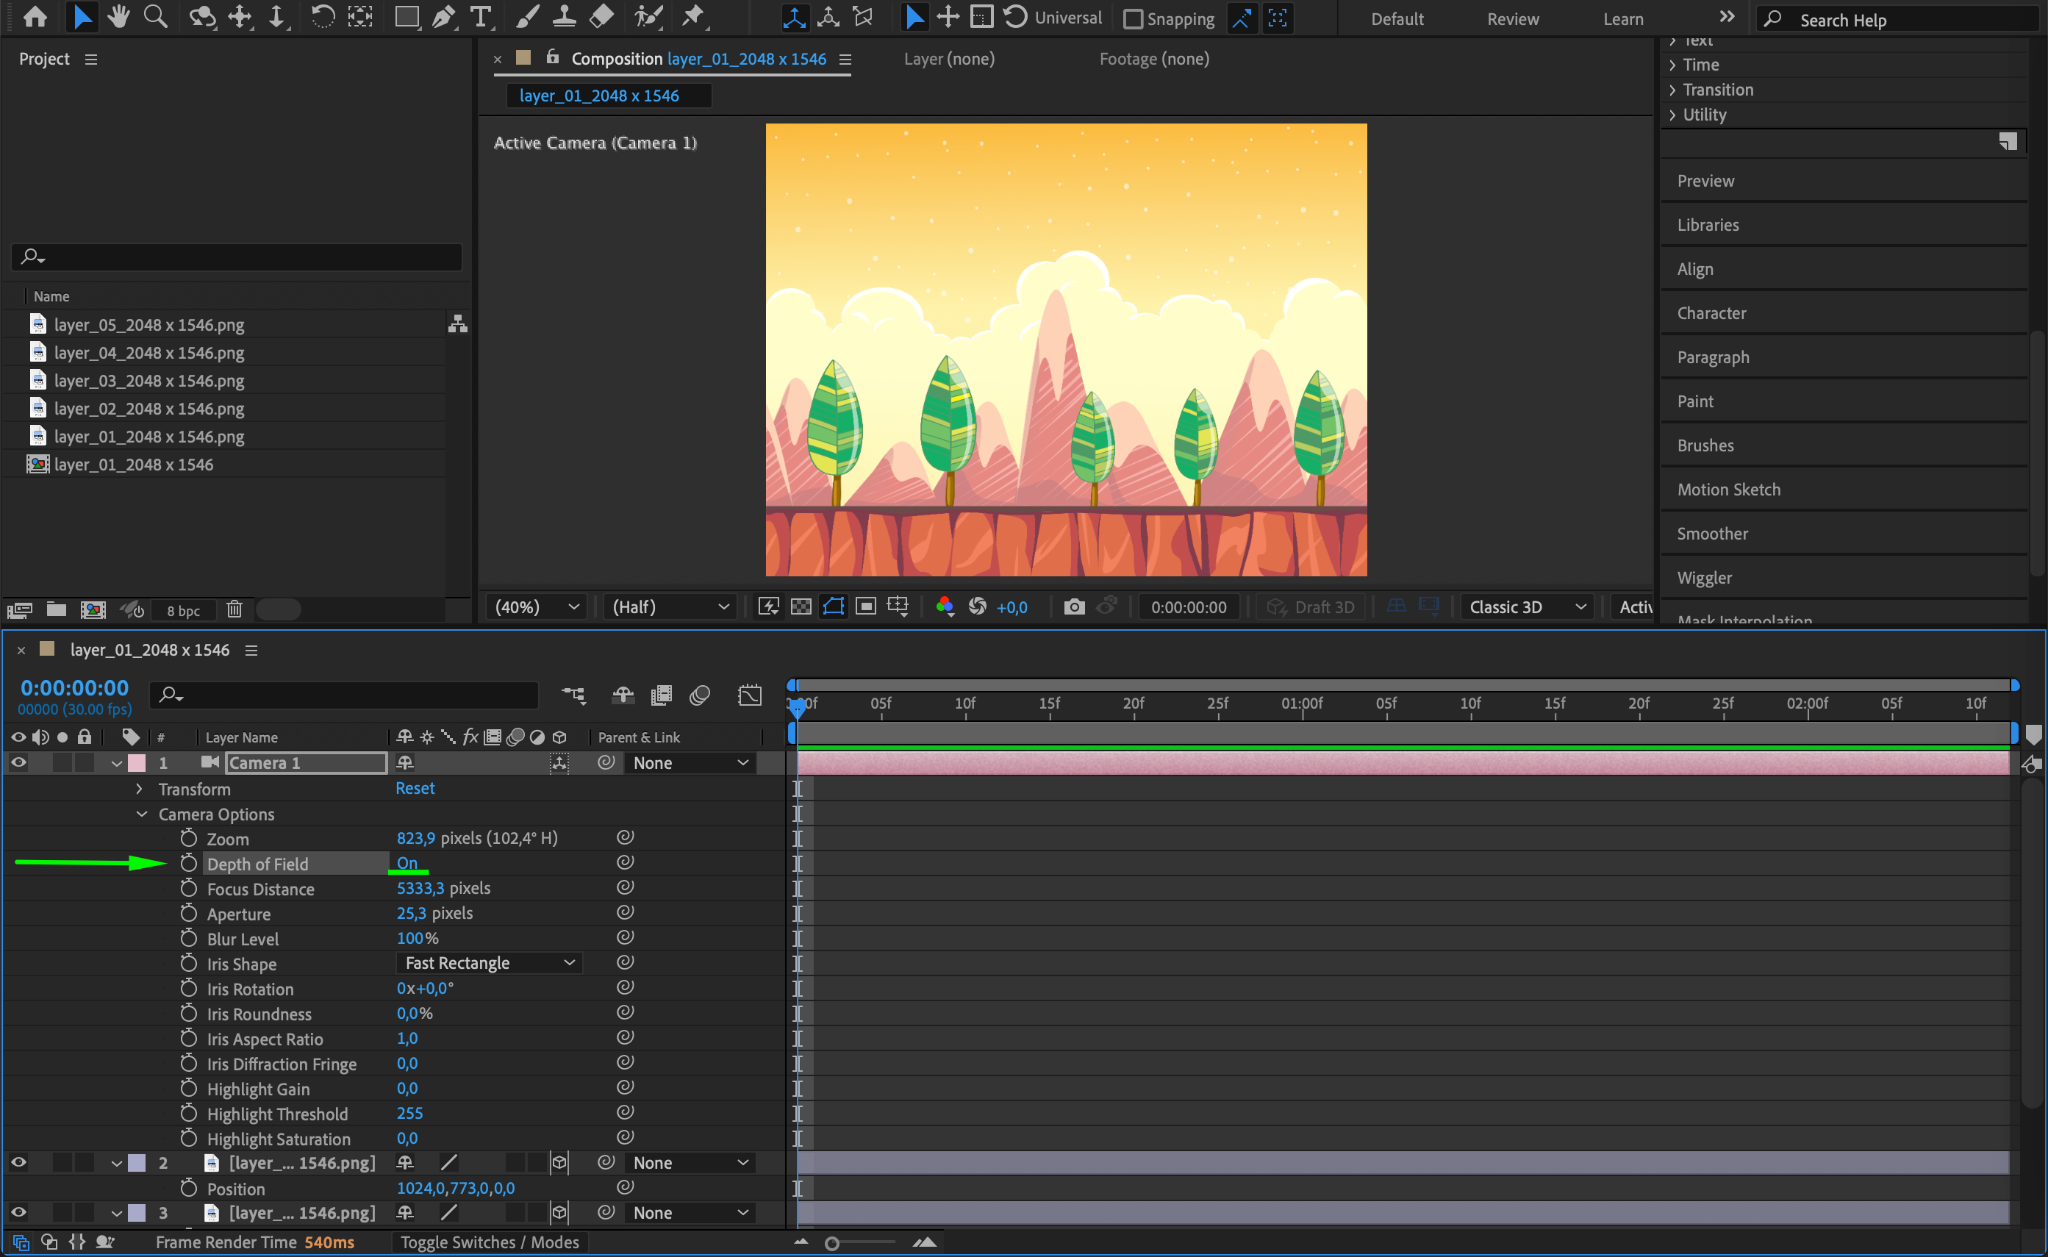2048x1257 pixels.
Task: Open the Classic 3D renderer dropdown
Action: point(1527,607)
